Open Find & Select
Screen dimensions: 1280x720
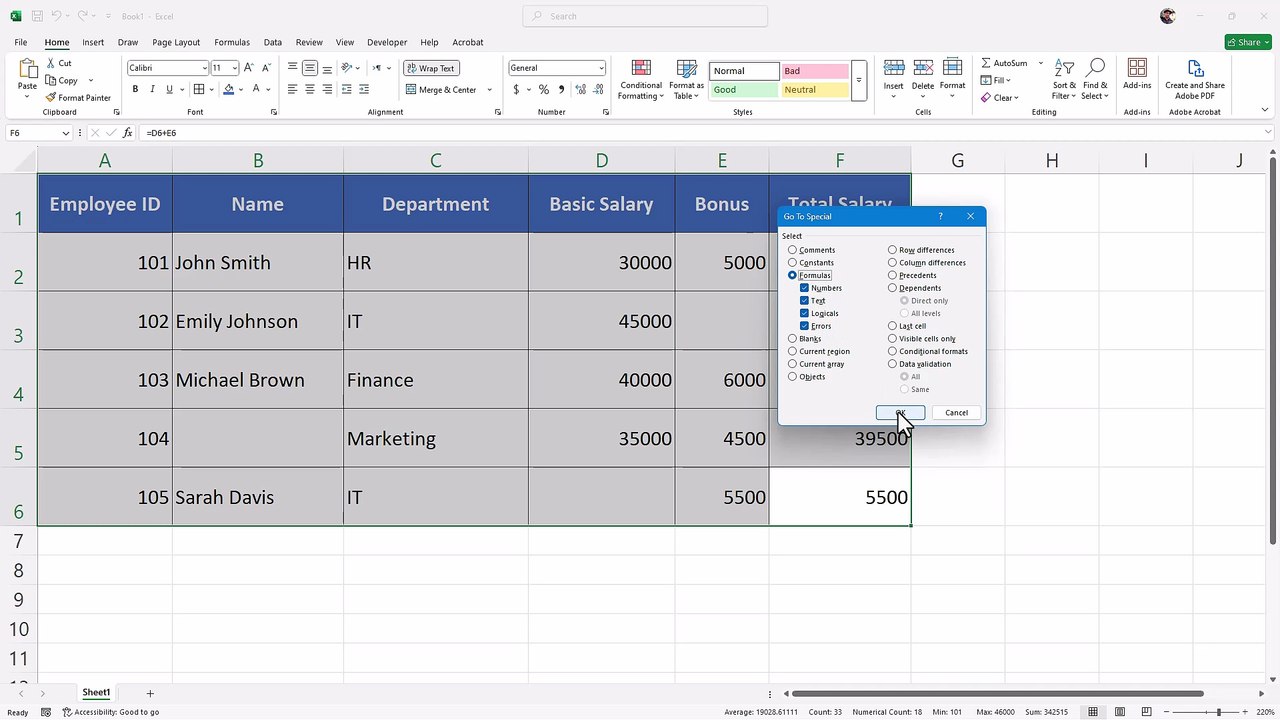tap(1096, 79)
